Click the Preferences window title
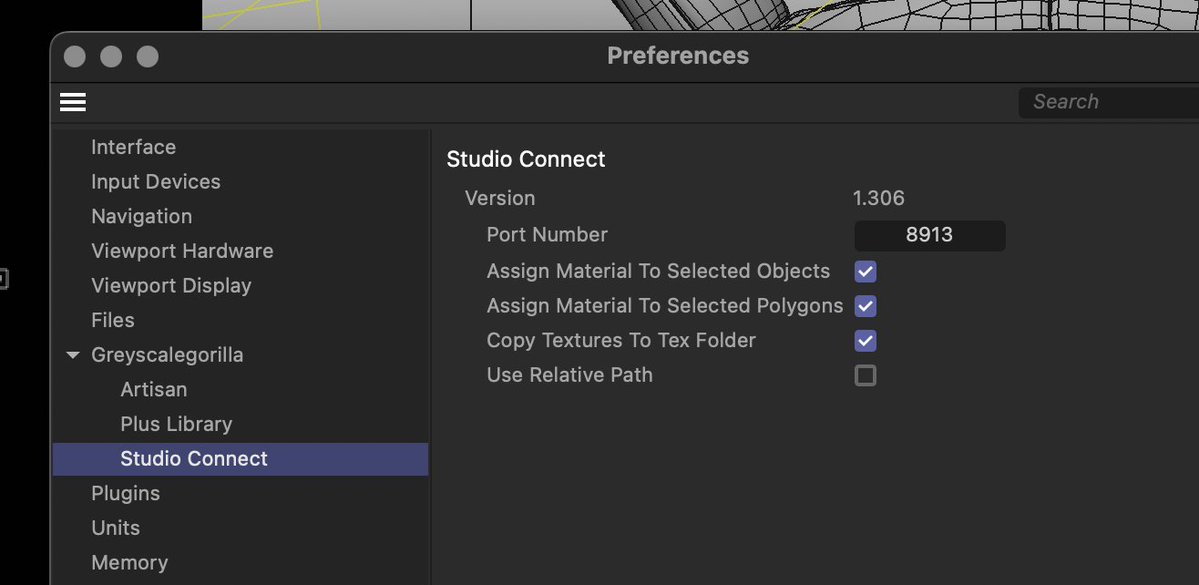The image size is (1199, 585). tap(677, 56)
